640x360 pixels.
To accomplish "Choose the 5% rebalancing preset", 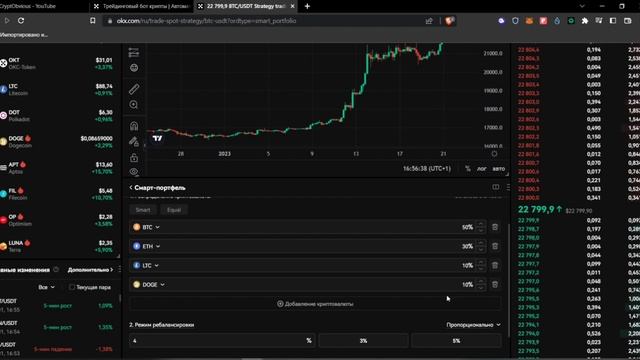I will tap(456, 340).
